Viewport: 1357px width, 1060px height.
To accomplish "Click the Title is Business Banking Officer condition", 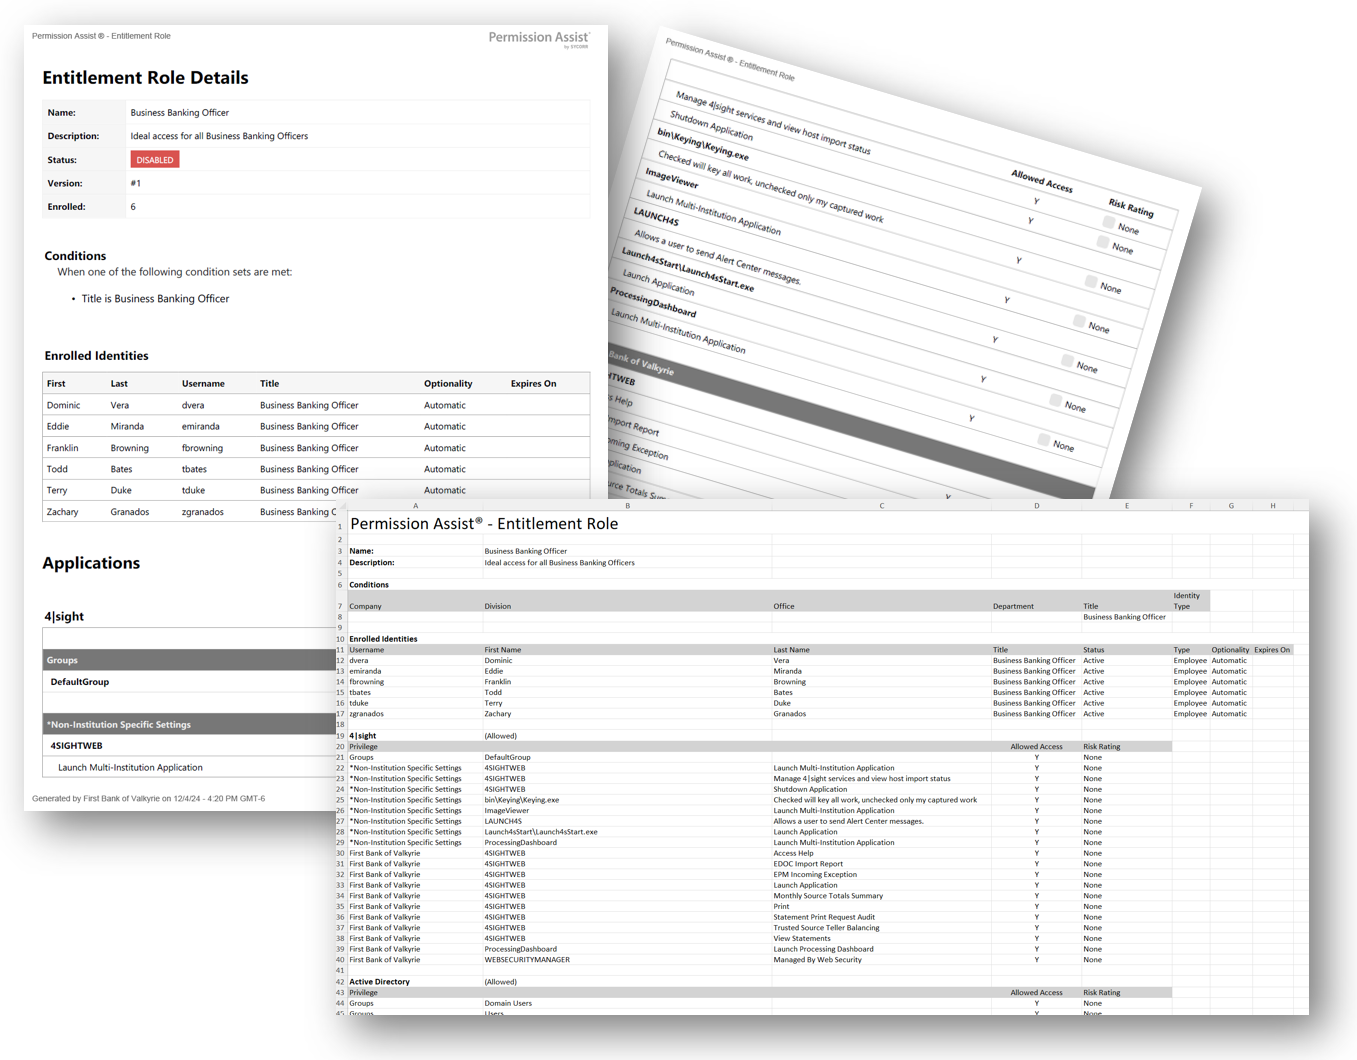I will pos(155,299).
